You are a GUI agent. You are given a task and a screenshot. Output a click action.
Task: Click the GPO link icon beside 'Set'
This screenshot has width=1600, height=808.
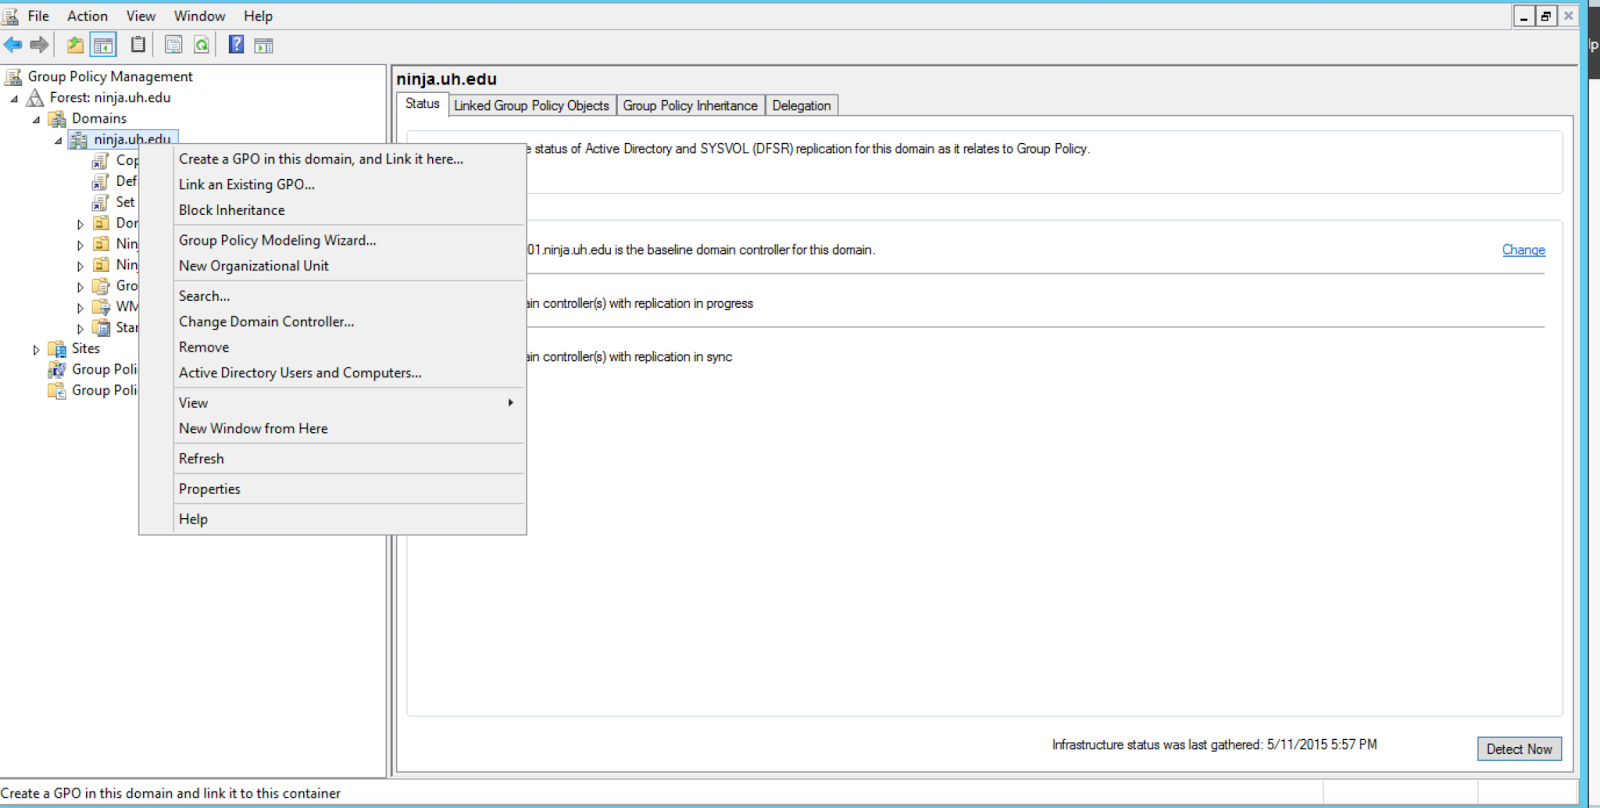(101, 203)
